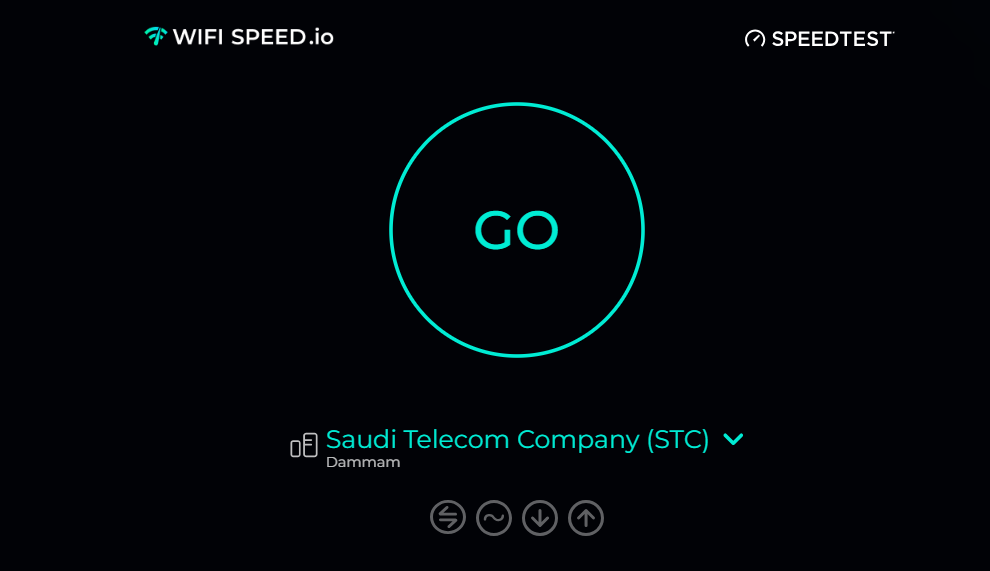The width and height of the screenshot is (990, 571).
Task: Click the SPEEDTEST brand text
Action: click(x=831, y=39)
